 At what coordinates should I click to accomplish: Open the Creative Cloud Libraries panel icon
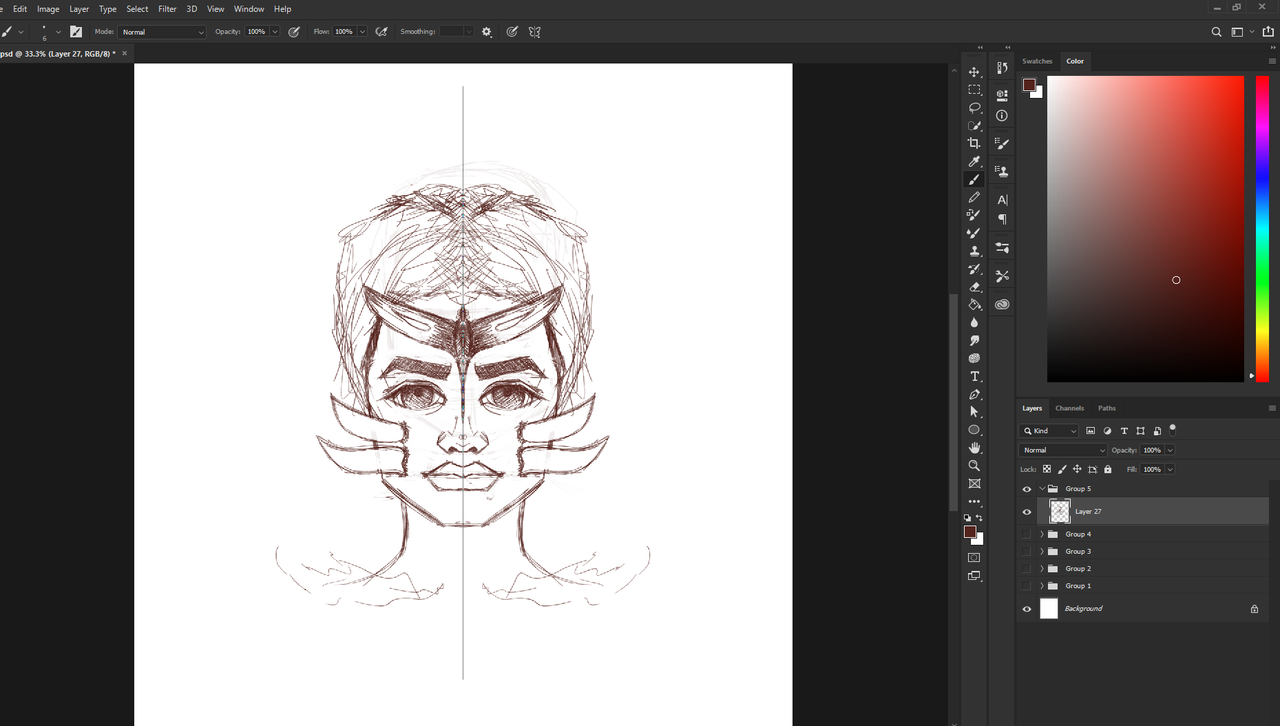[1002, 304]
